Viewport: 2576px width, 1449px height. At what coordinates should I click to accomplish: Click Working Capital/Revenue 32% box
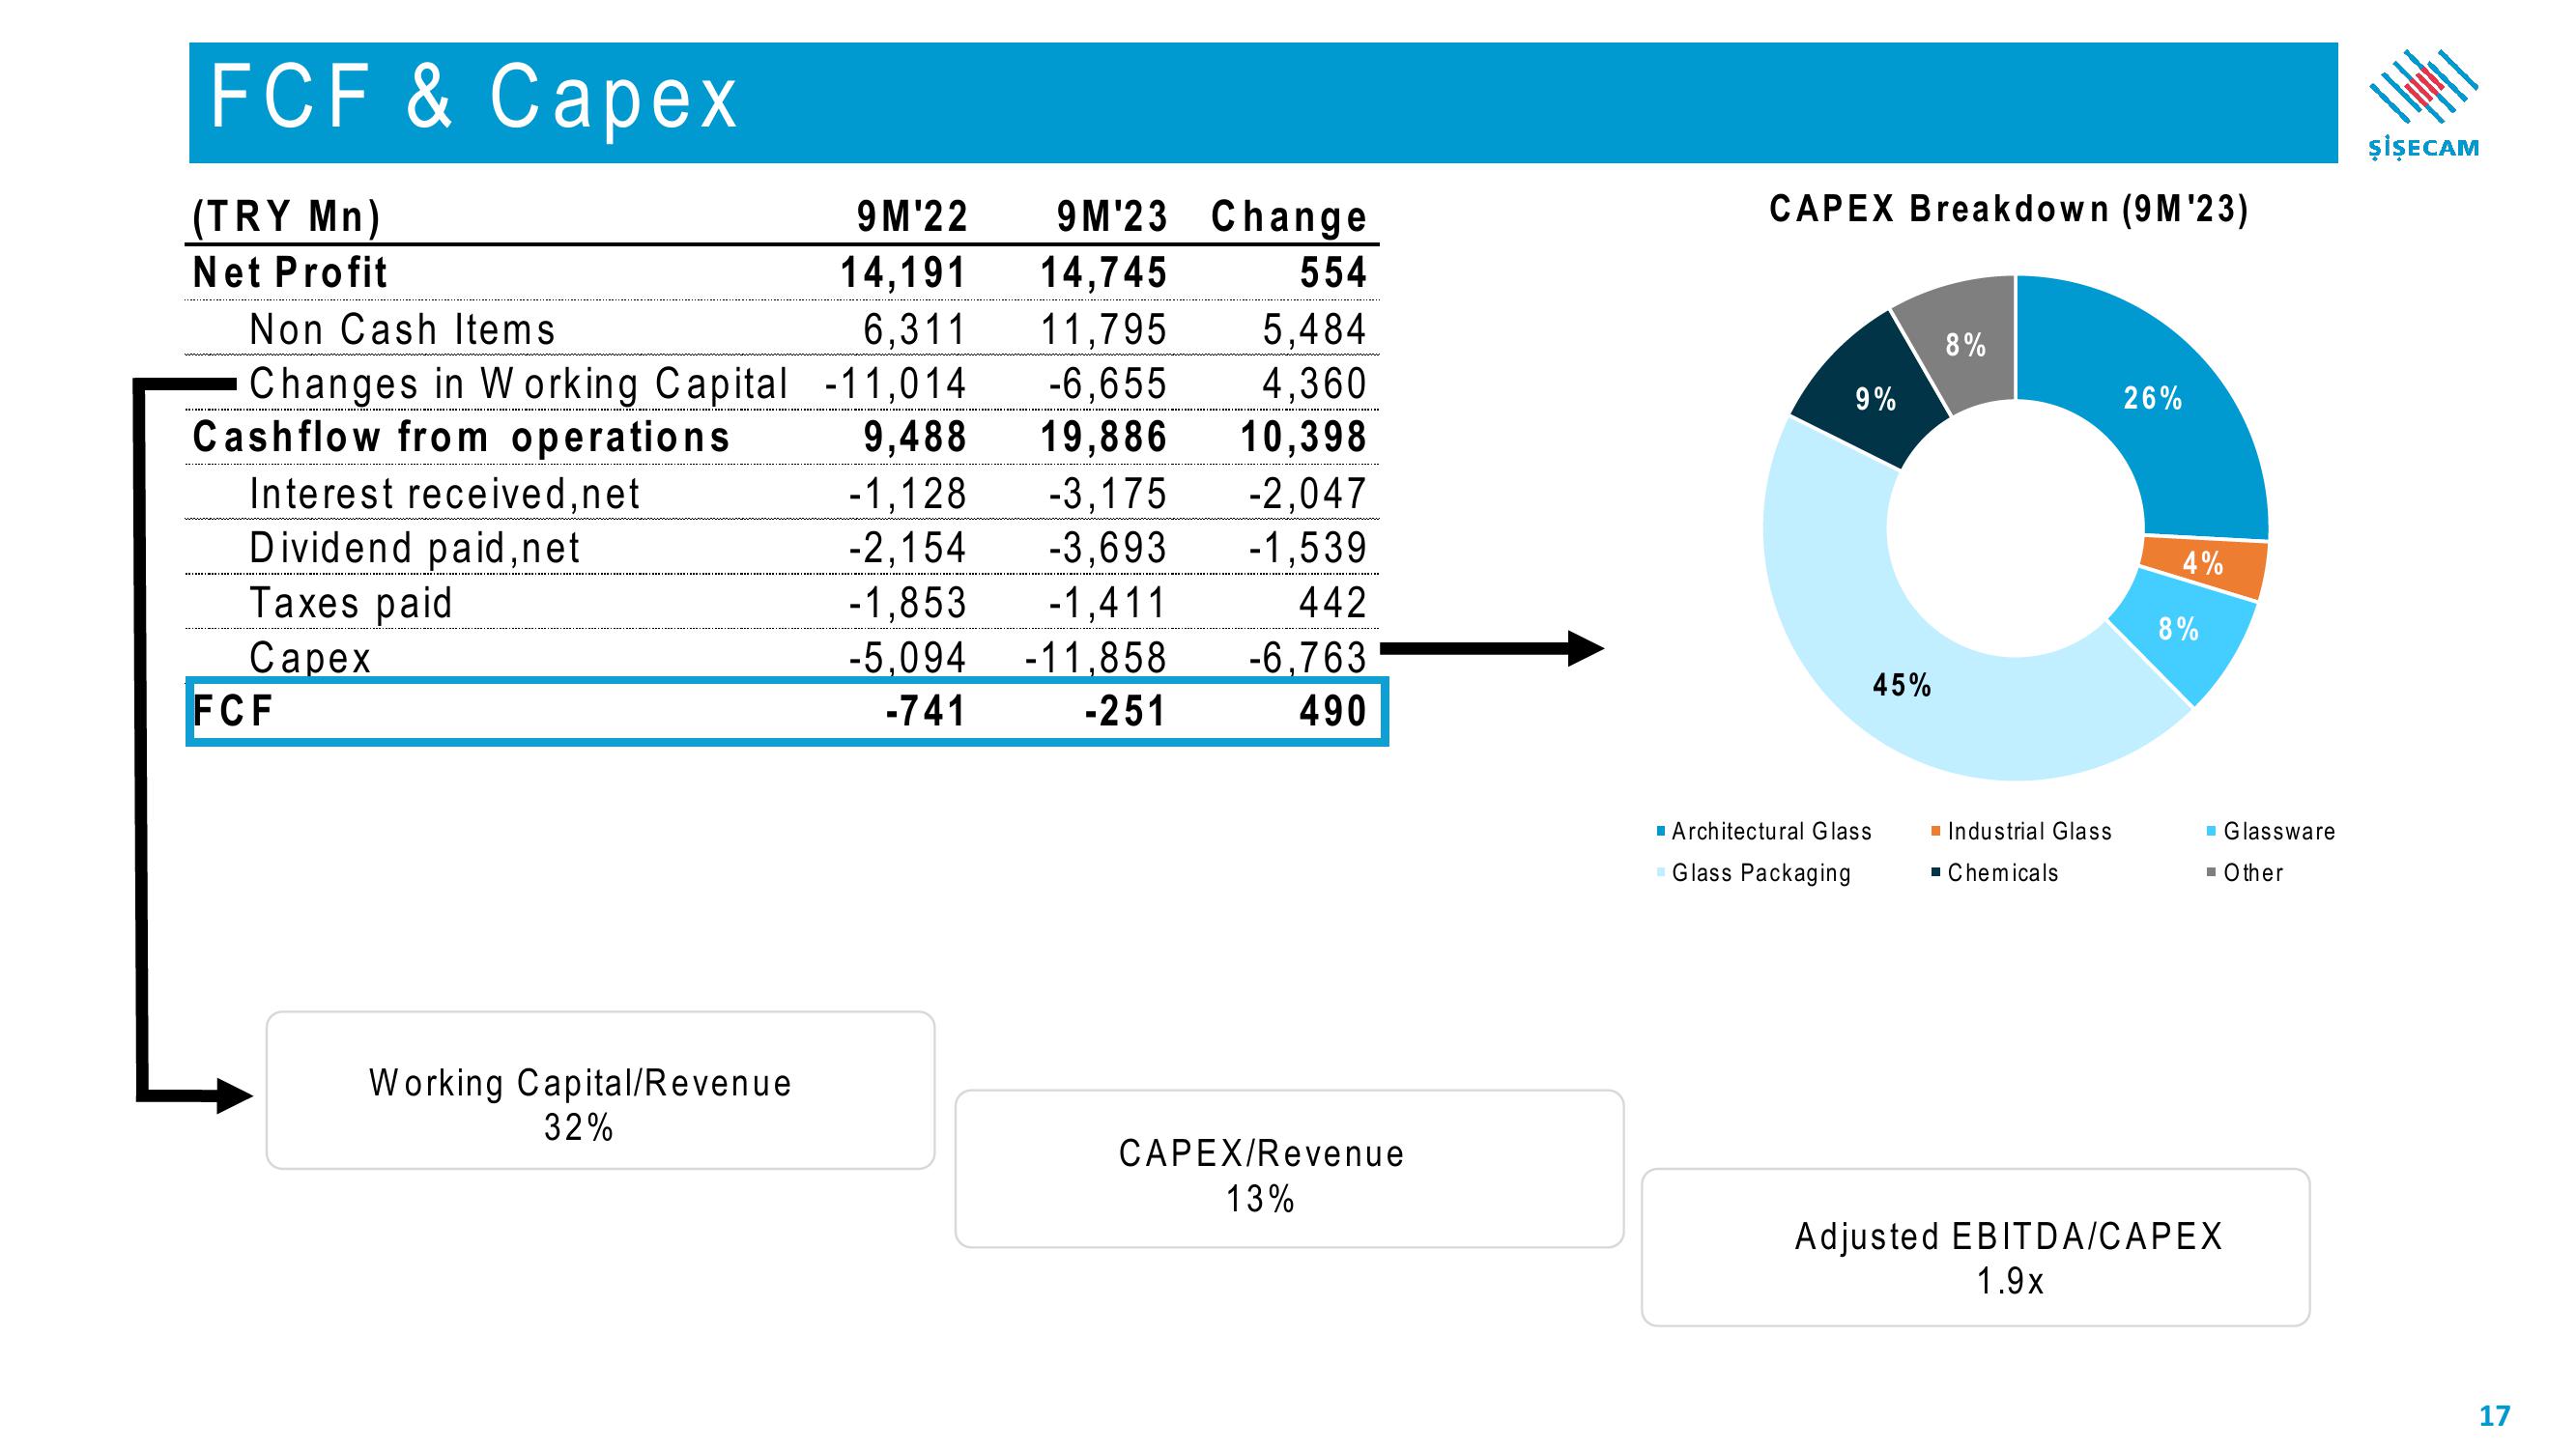click(x=600, y=1090)
